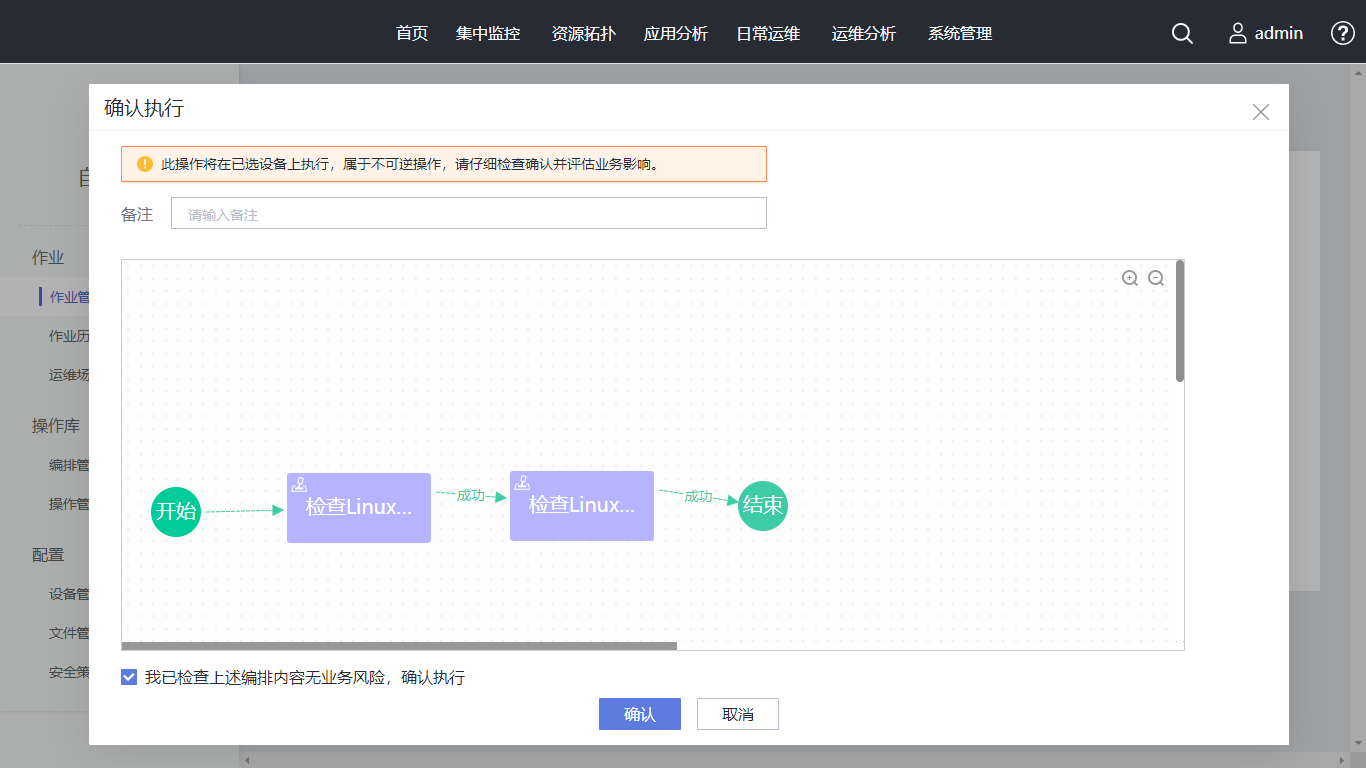Click the zoom in magnifier icon

click(1130, 278)
